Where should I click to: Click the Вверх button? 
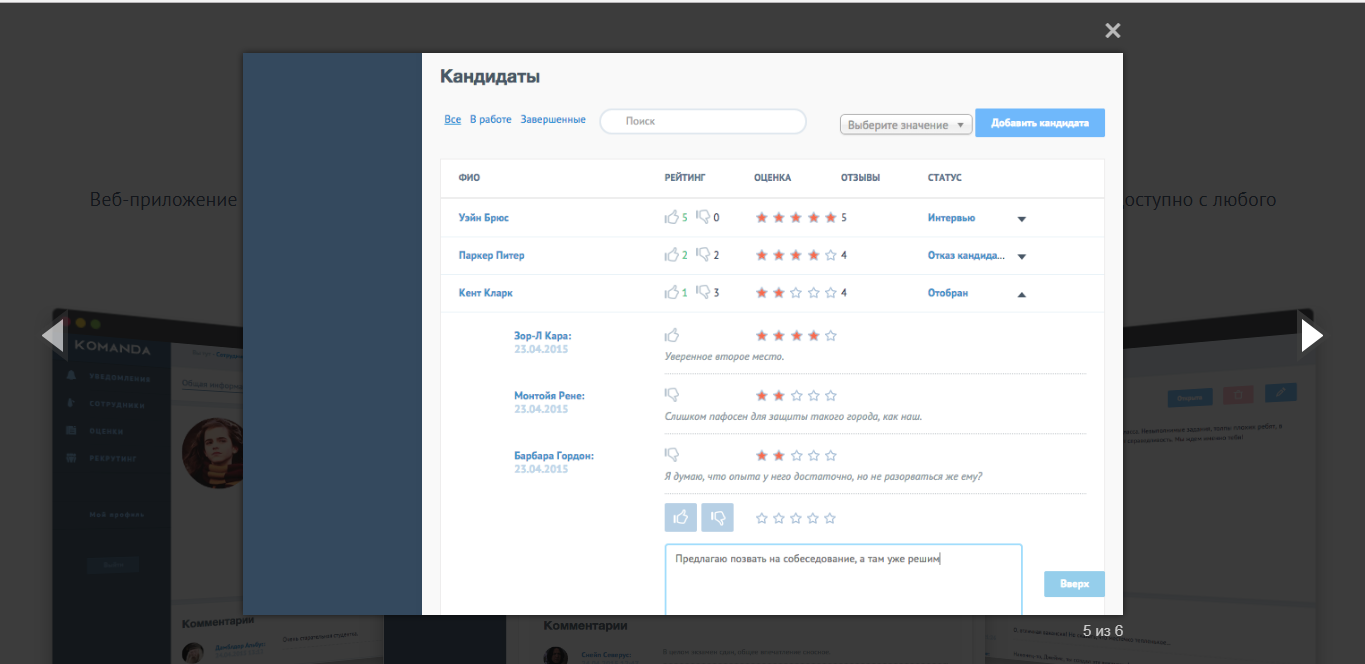[x=1074, y=584]
